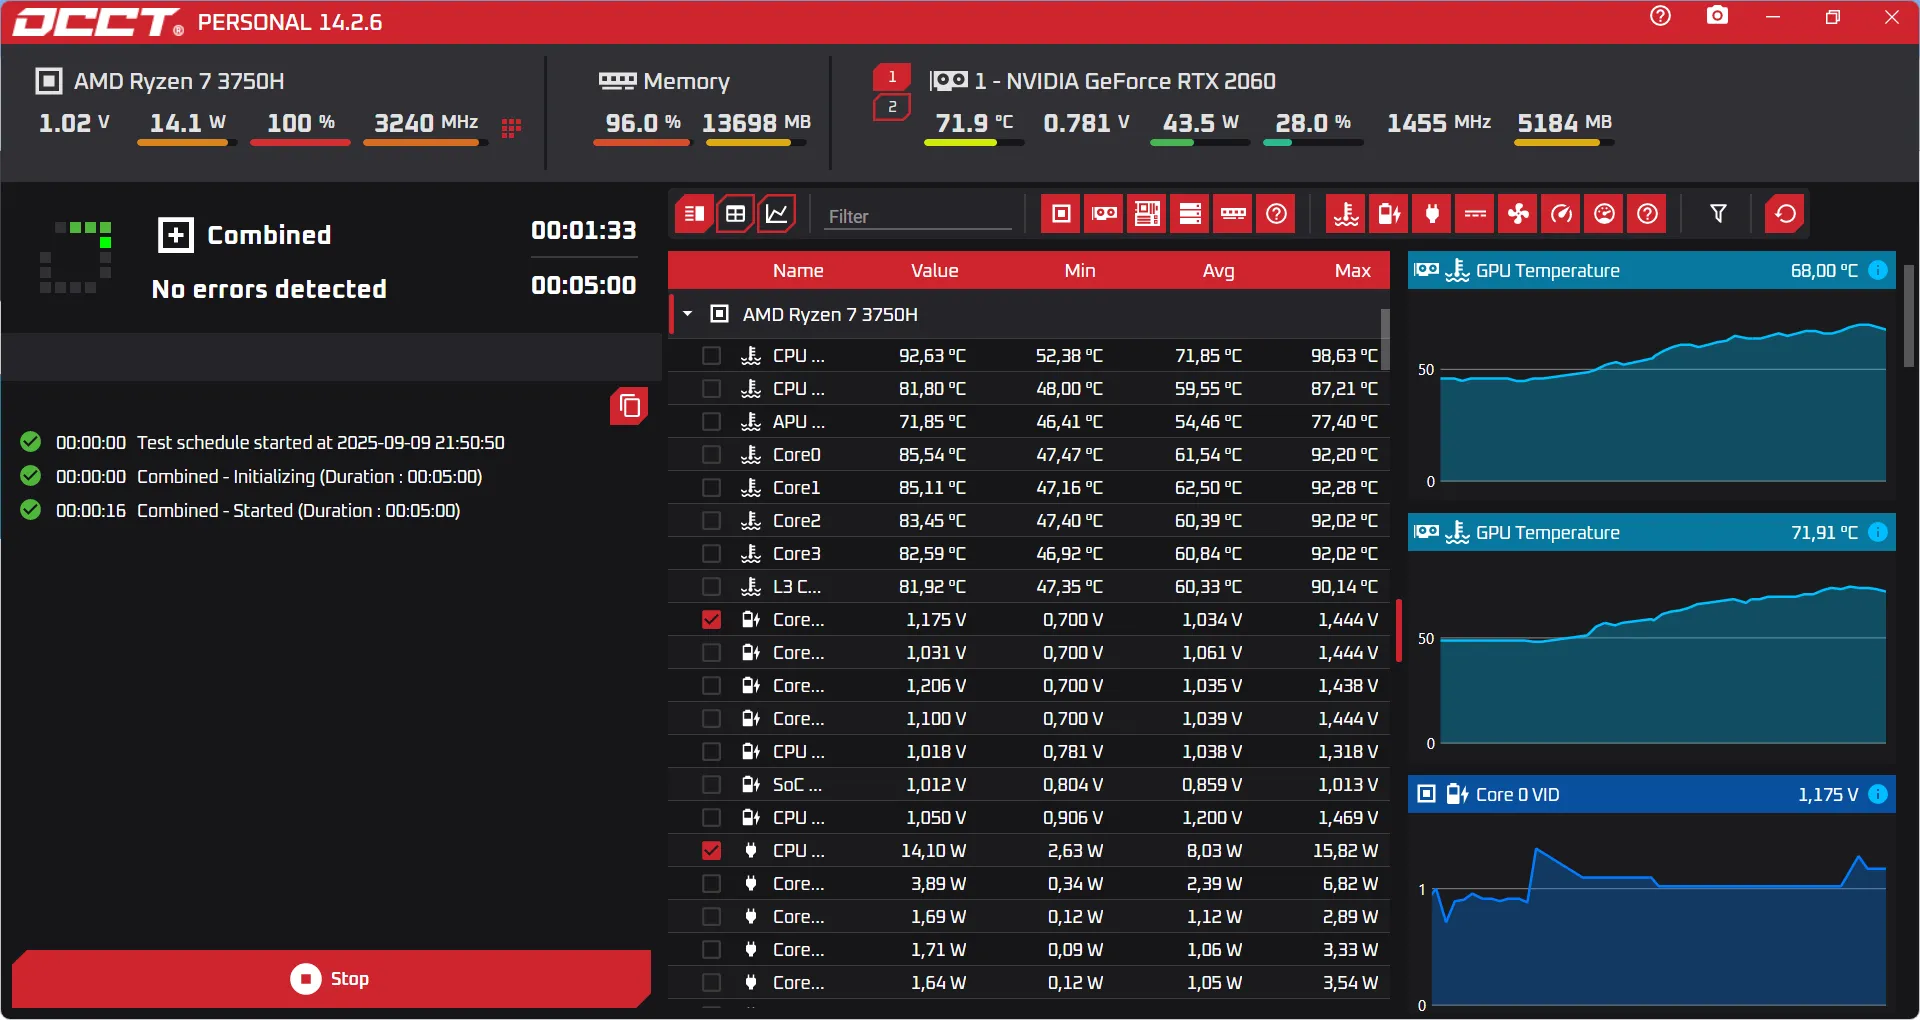This screenshot has width=1920, height=1020.
Task: Click the GPU device filter icon
Action: [x=1104, y=214]
